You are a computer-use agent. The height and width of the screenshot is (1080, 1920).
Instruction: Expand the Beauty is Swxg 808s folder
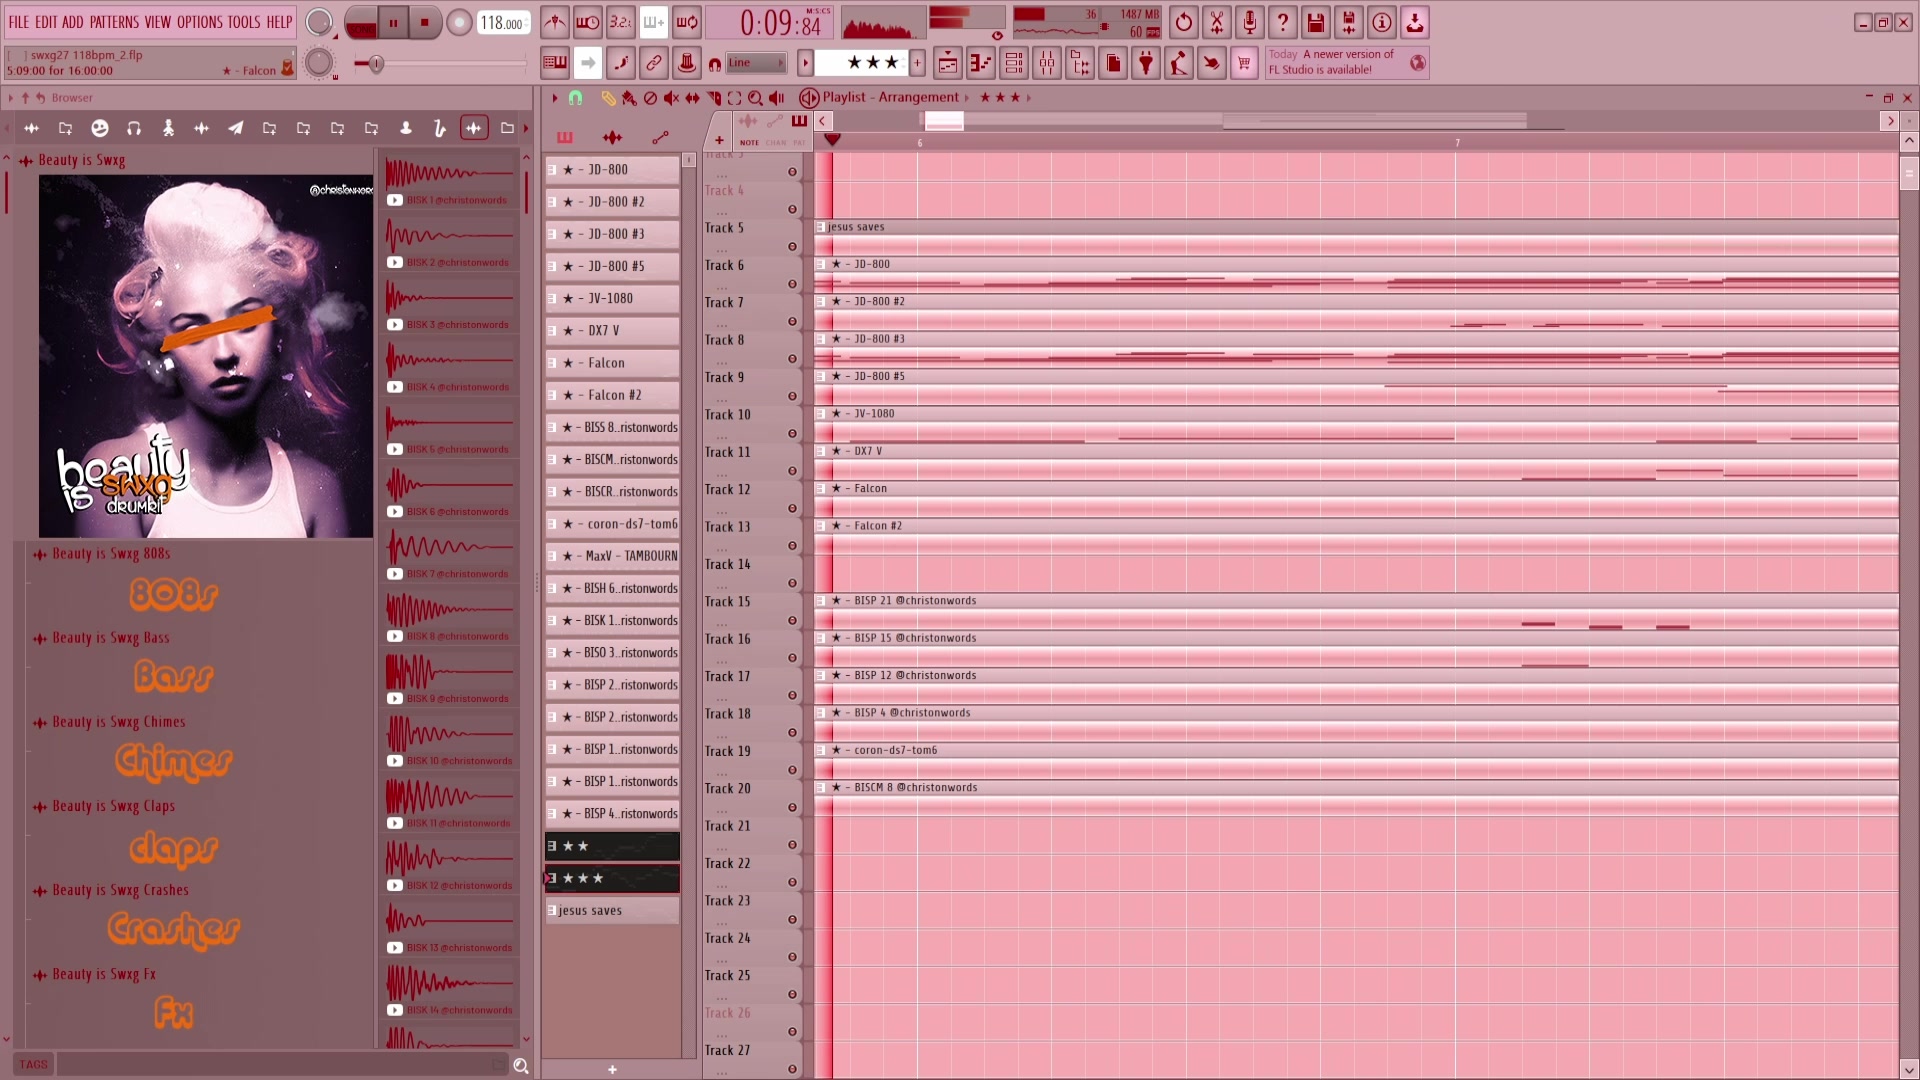tap(110, 554)
